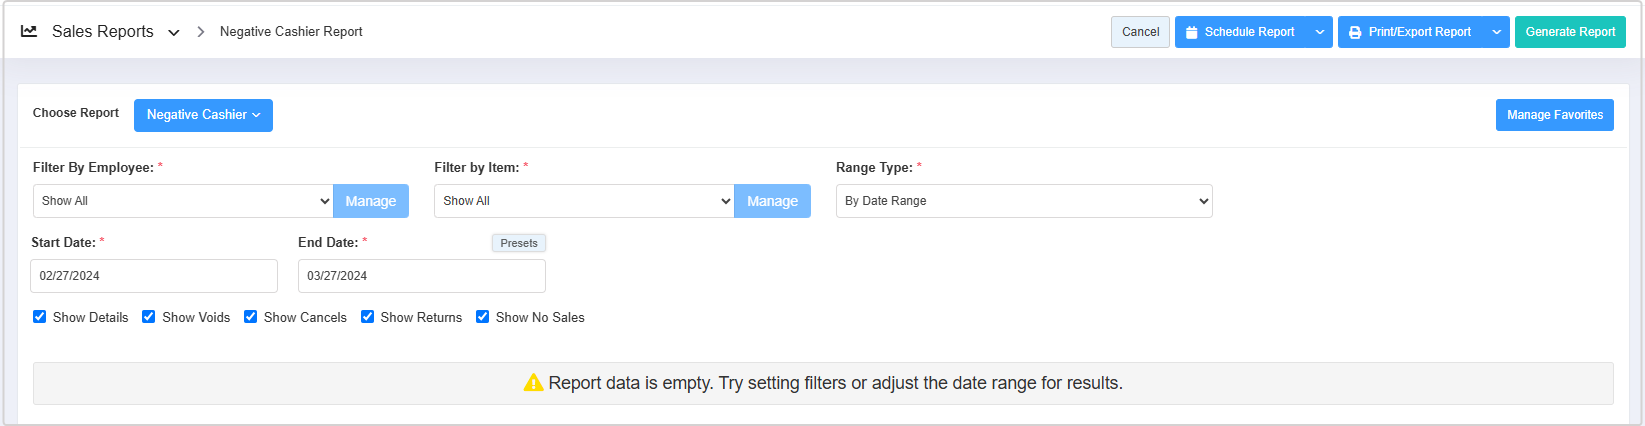Toggle the Show No Sales checkbox
Viewport: 1645px width, 426px height.
pos(483,317)
